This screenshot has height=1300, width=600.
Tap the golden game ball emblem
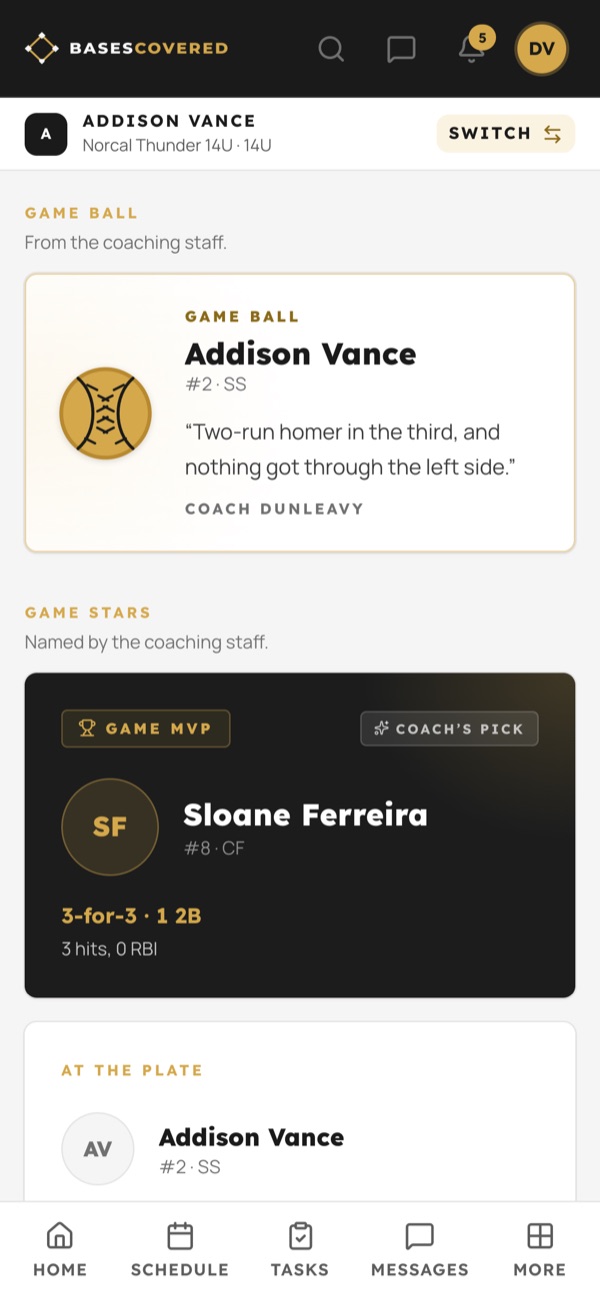pos(105,413)
